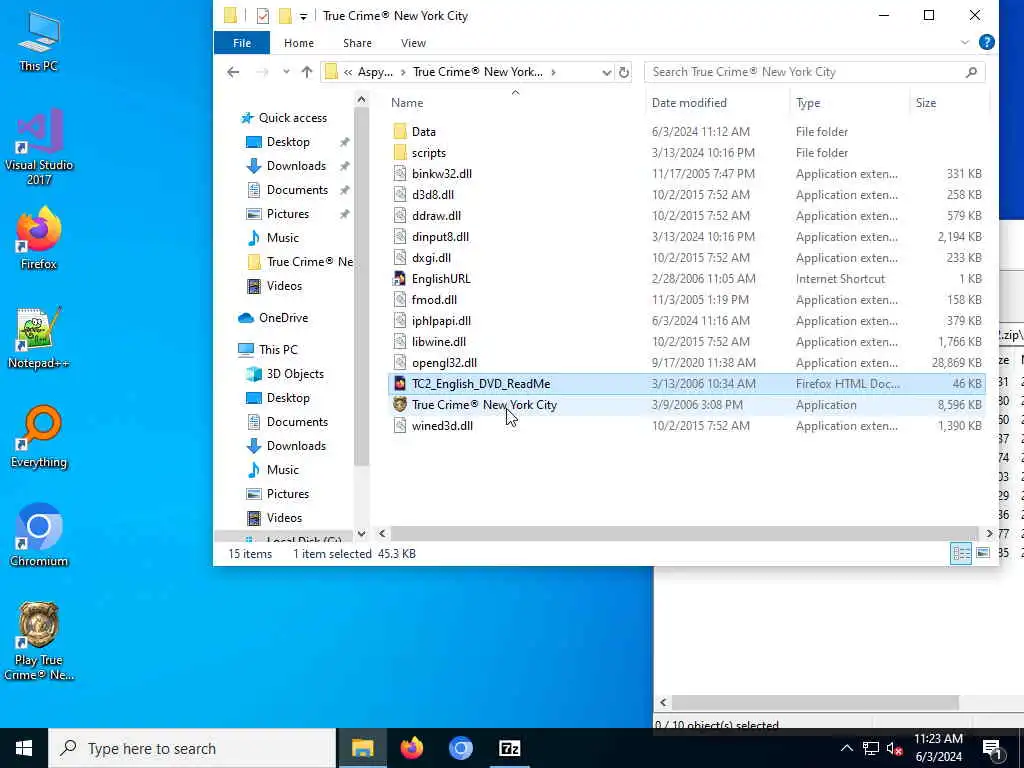Open Explorer help question mark icon
Viewport: 1024px width, 768px height.
click(986, 42)
